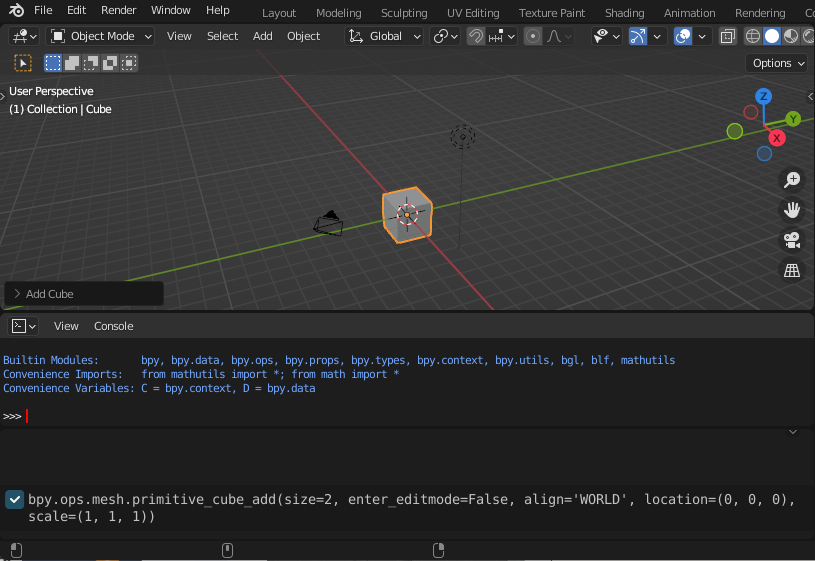Expand the Add Cube operator panel
This screenshot has width=815, height=561.
point(17,294)
